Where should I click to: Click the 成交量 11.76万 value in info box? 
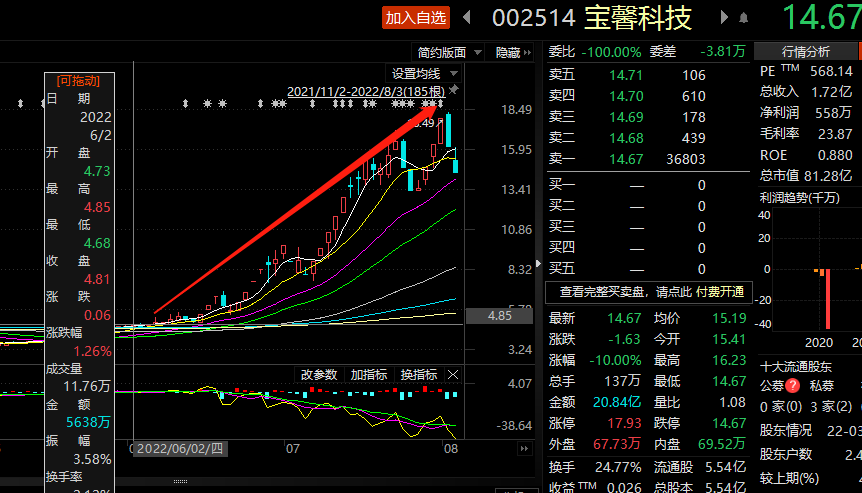(x=86, y=386)
